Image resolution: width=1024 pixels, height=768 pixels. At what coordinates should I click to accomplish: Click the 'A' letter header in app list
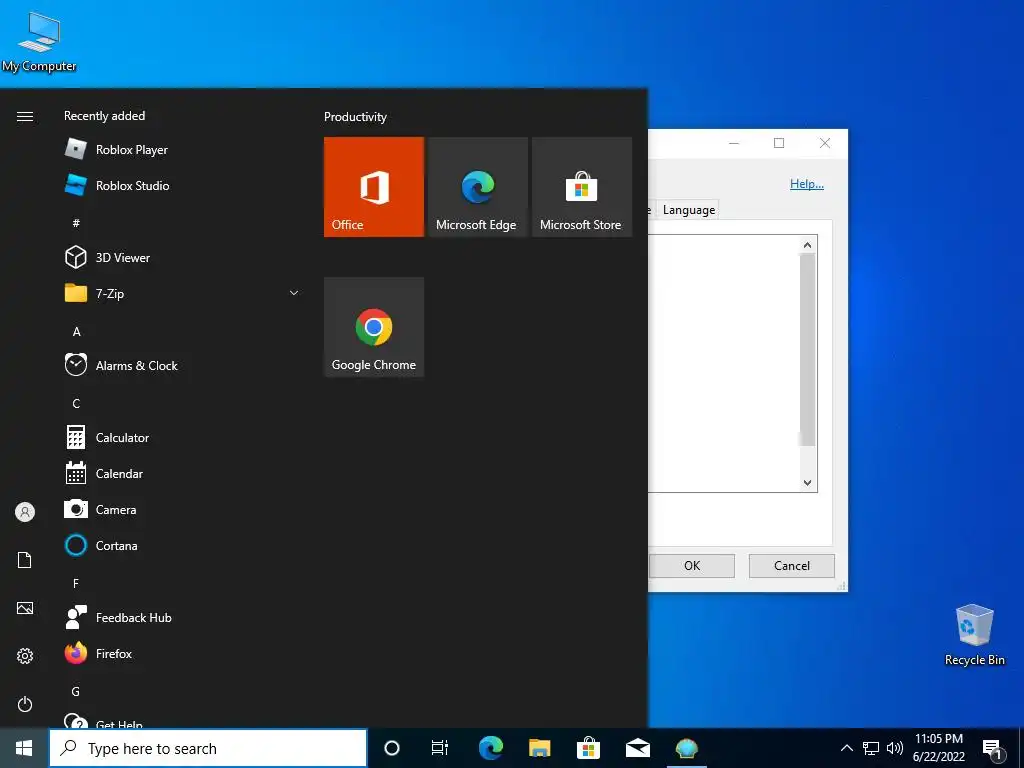(x=76, y=332)
